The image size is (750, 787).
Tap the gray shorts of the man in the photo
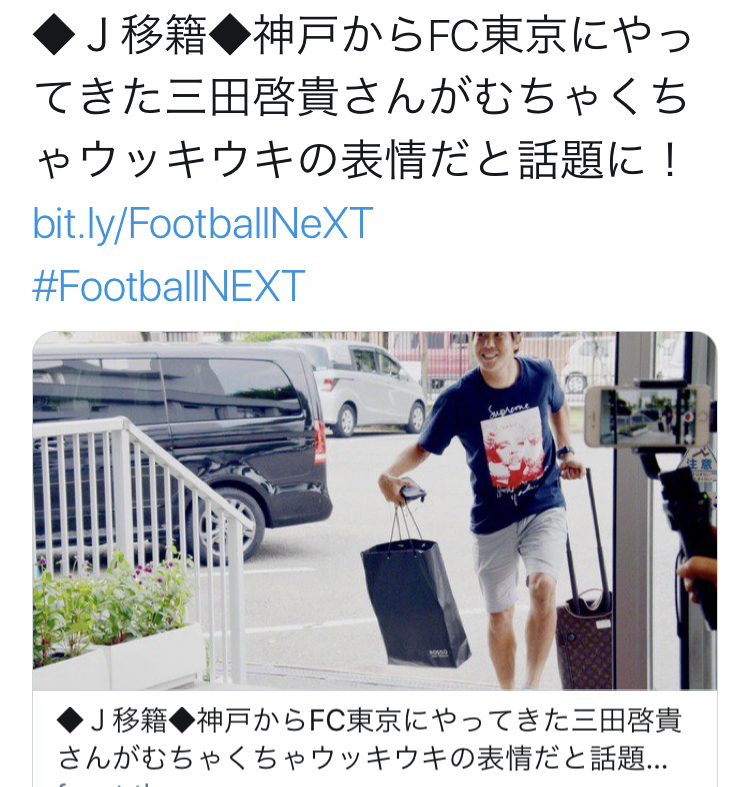coord(520,555)
